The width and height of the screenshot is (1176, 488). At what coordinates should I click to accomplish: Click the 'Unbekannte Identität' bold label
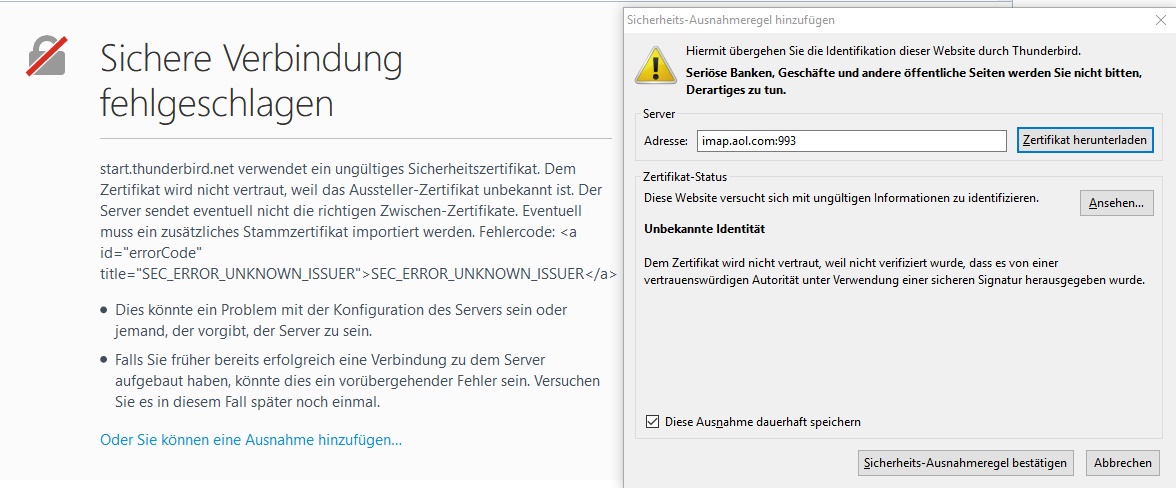click(704, 230)
